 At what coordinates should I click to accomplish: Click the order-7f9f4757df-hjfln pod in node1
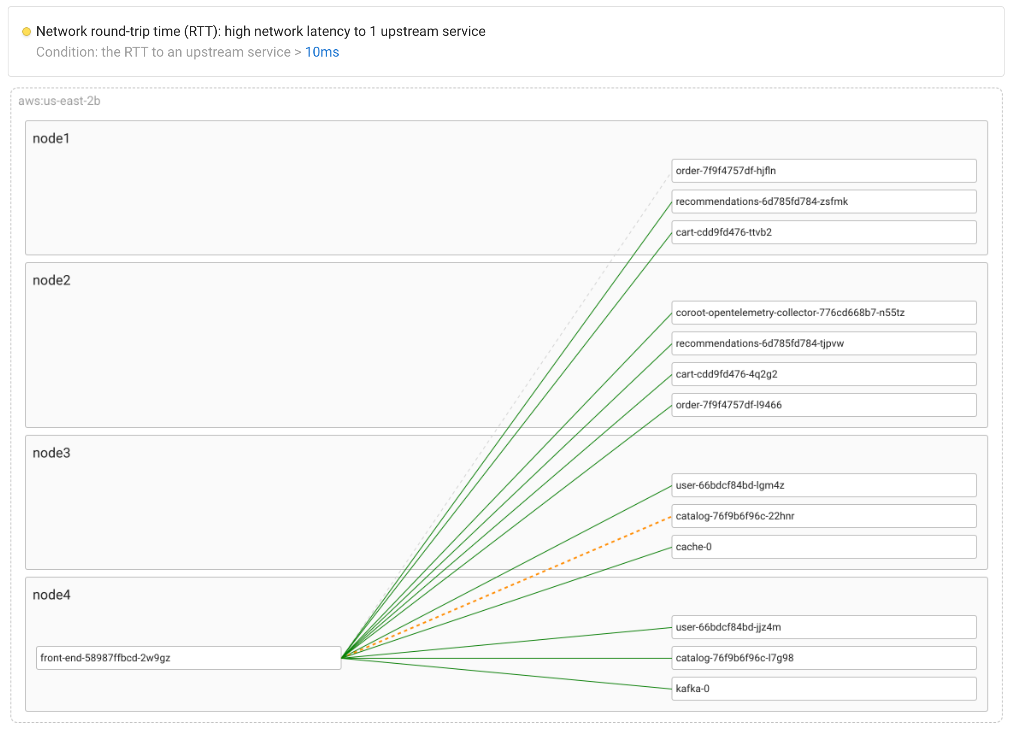823,170
